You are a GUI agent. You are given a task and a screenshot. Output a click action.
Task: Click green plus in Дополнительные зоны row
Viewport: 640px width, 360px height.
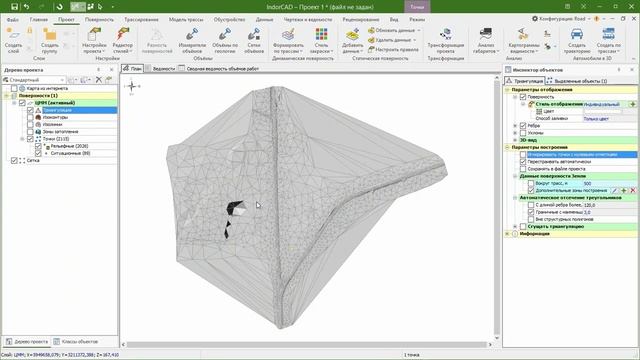624,191
